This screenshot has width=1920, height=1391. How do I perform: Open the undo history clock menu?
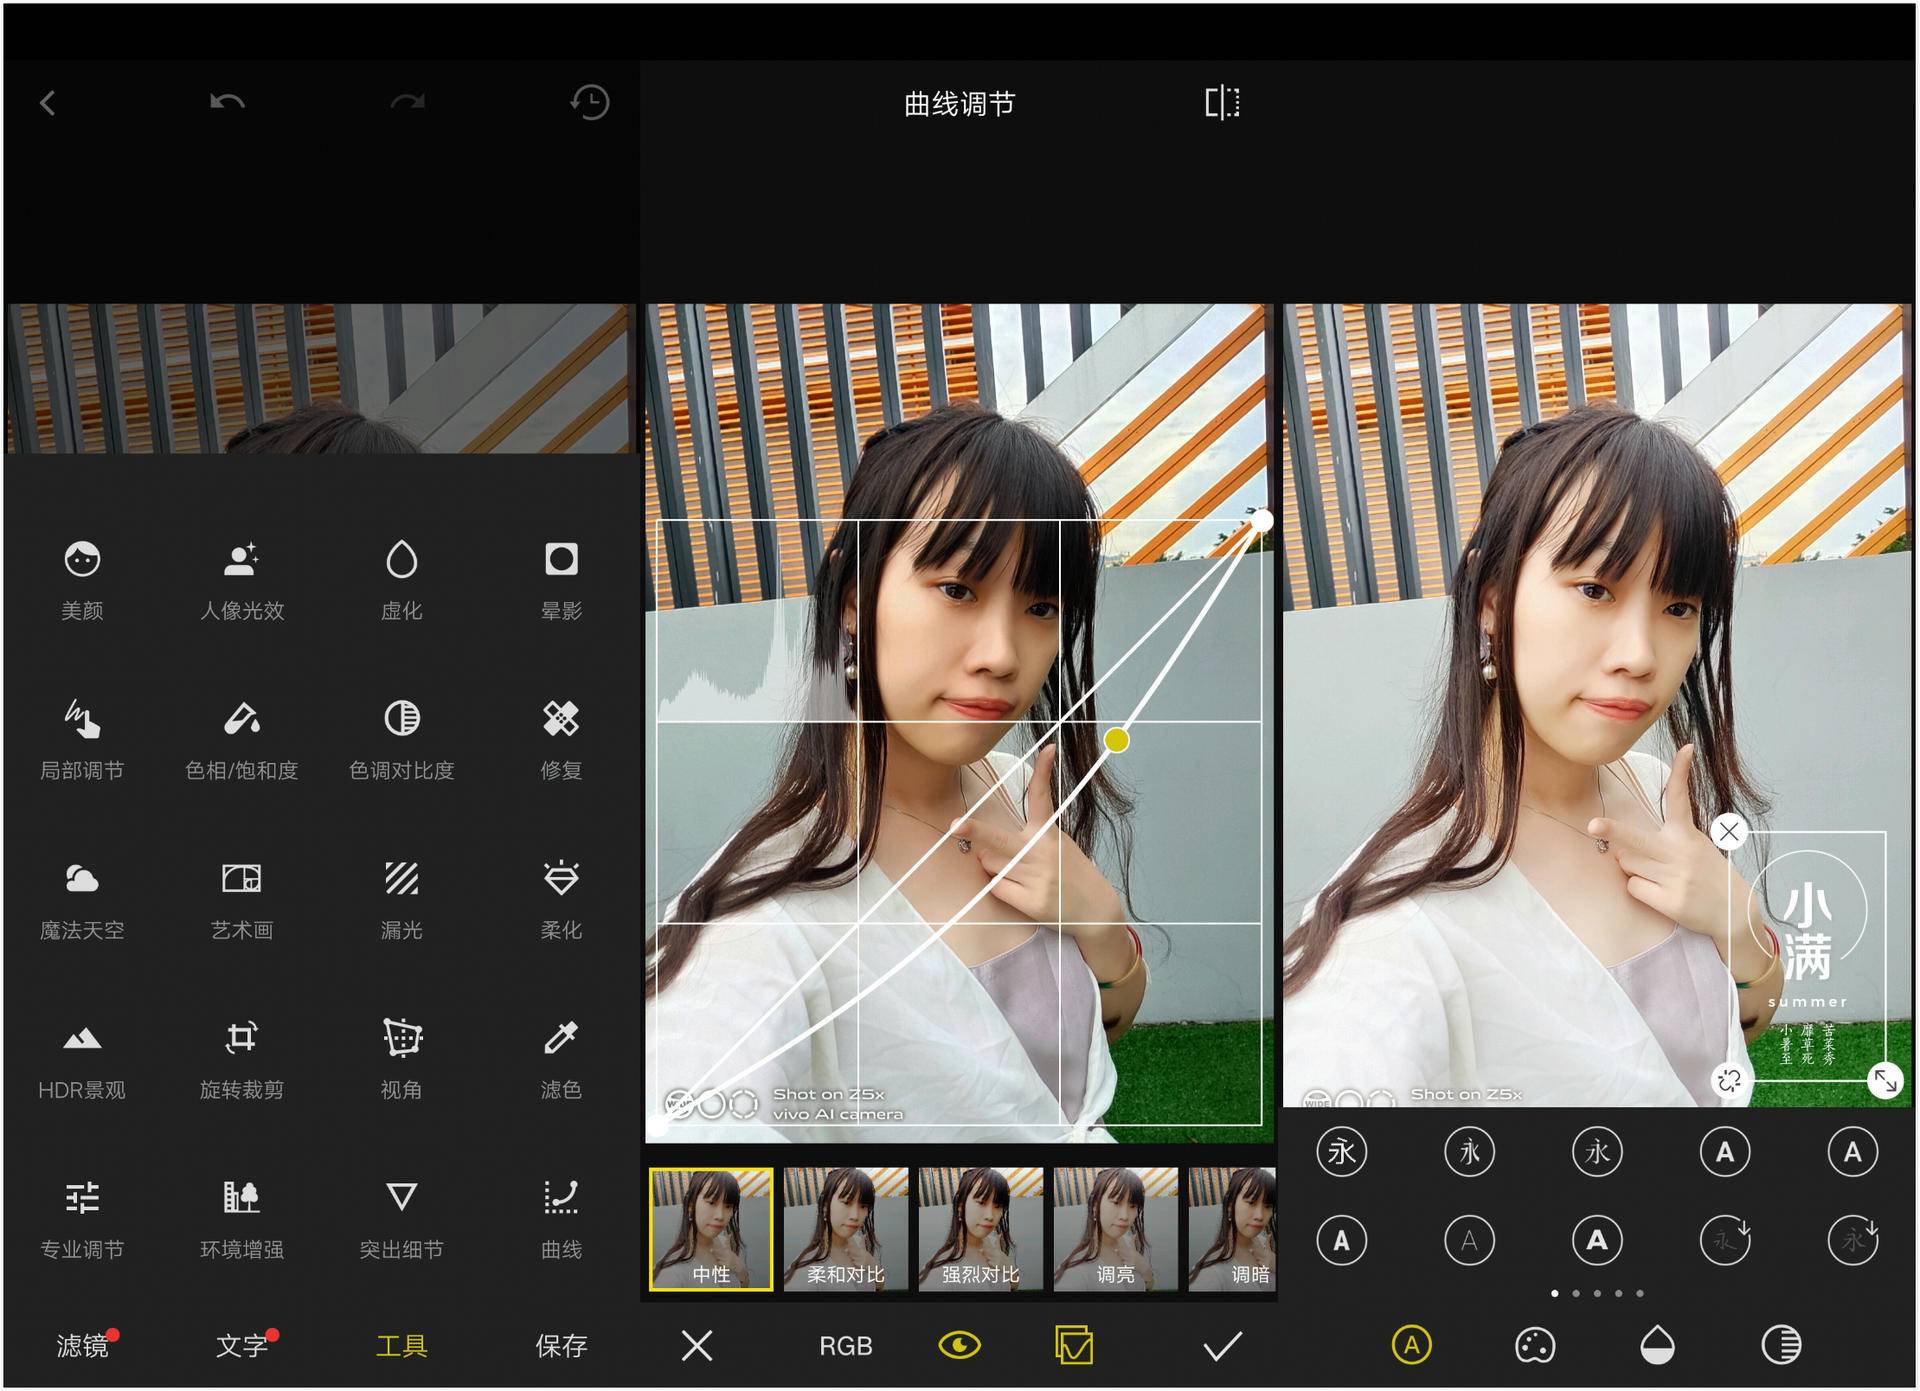(588, 103)
